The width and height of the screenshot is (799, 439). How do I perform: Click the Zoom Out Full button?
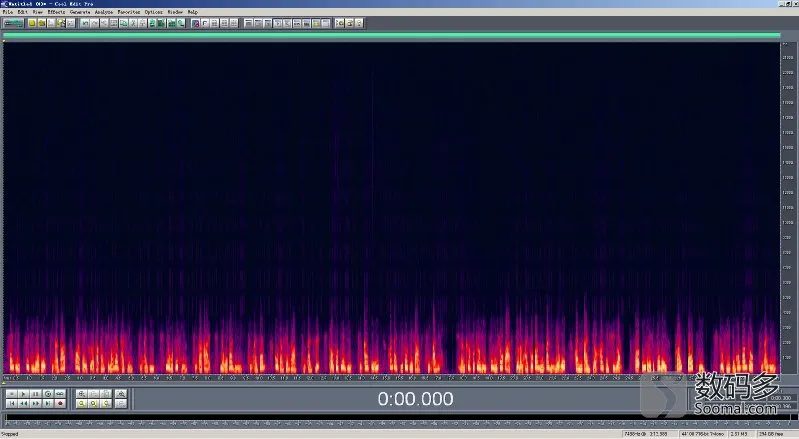(106, 394)
